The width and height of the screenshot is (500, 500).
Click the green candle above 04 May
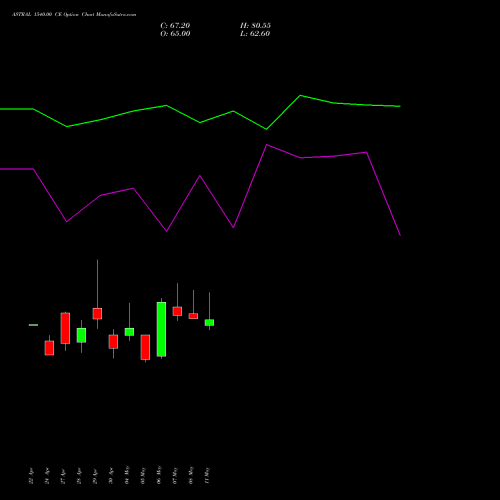pos(129,332)
